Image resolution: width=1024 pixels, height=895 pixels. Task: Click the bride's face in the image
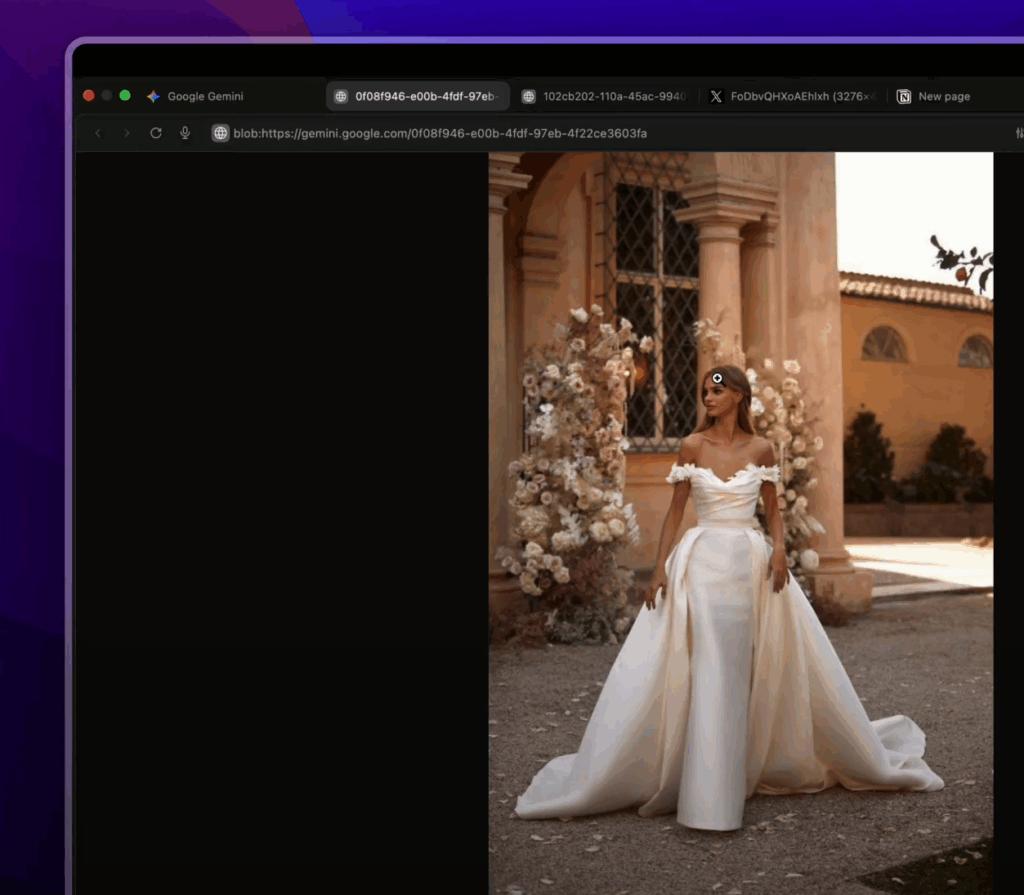click(724, 395)
